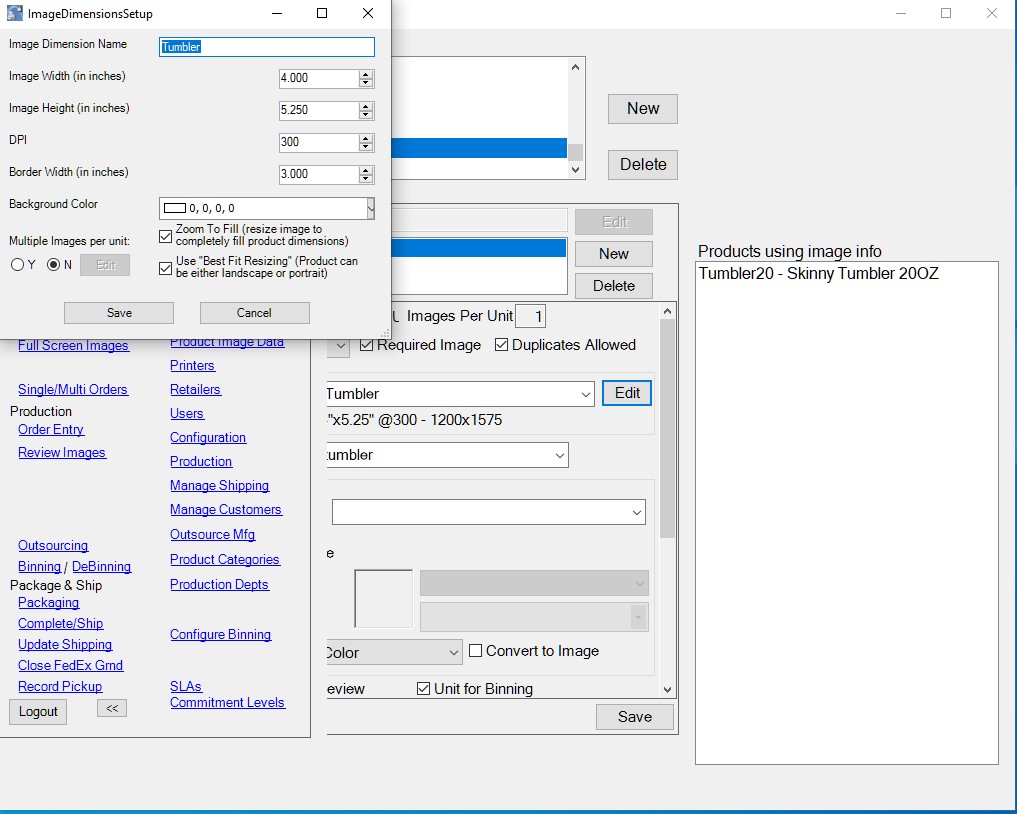Decrease Border Width with down arrow
Screen dimensions: 1017x814
tap(366, 179)
